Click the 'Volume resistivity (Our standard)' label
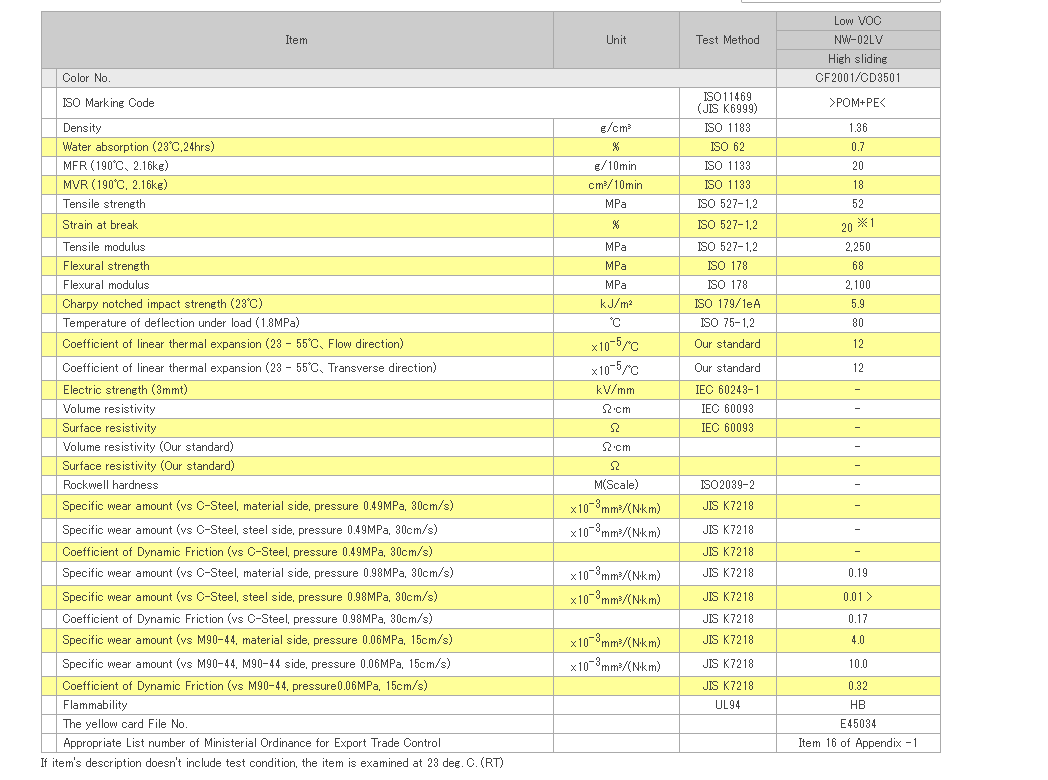This screenshot has width=1048, height=780. [x=148, y=447]
